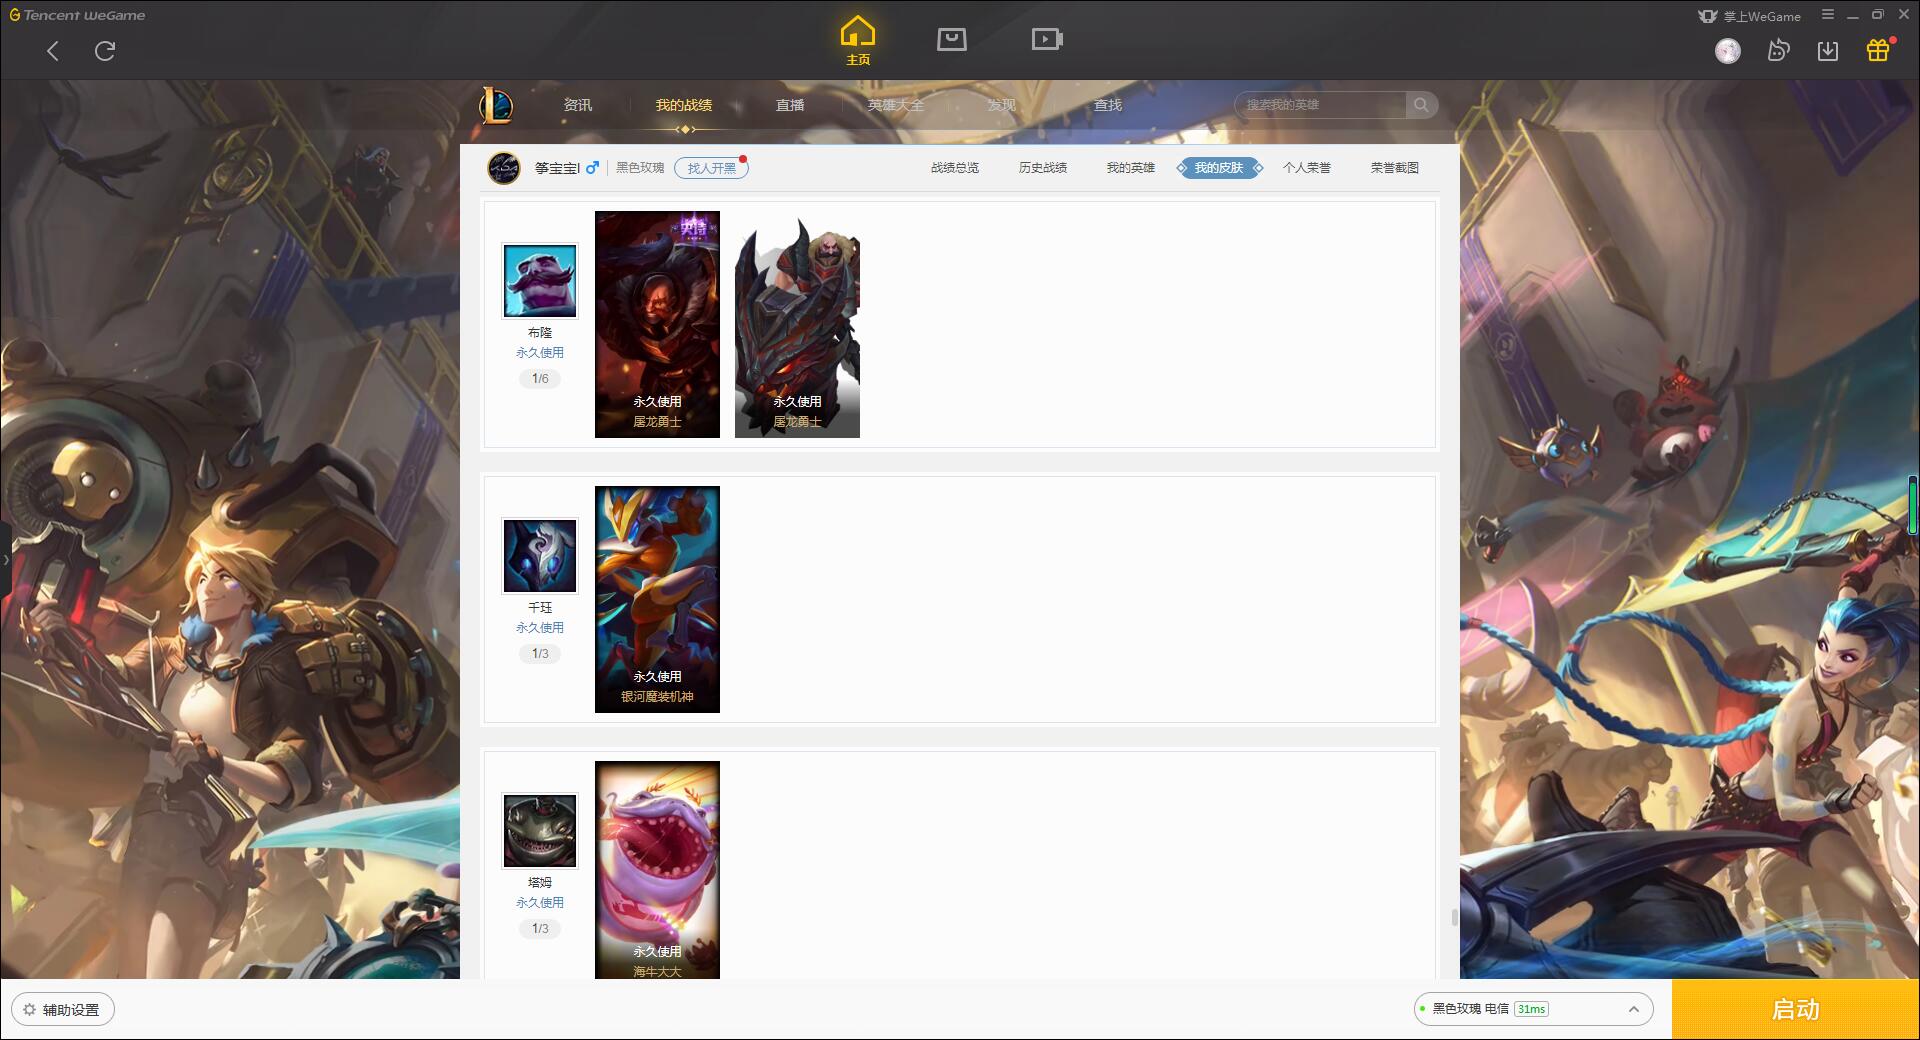Click the magnifier search button
The image size is (1920, 1040).
tap(1421, 105)
